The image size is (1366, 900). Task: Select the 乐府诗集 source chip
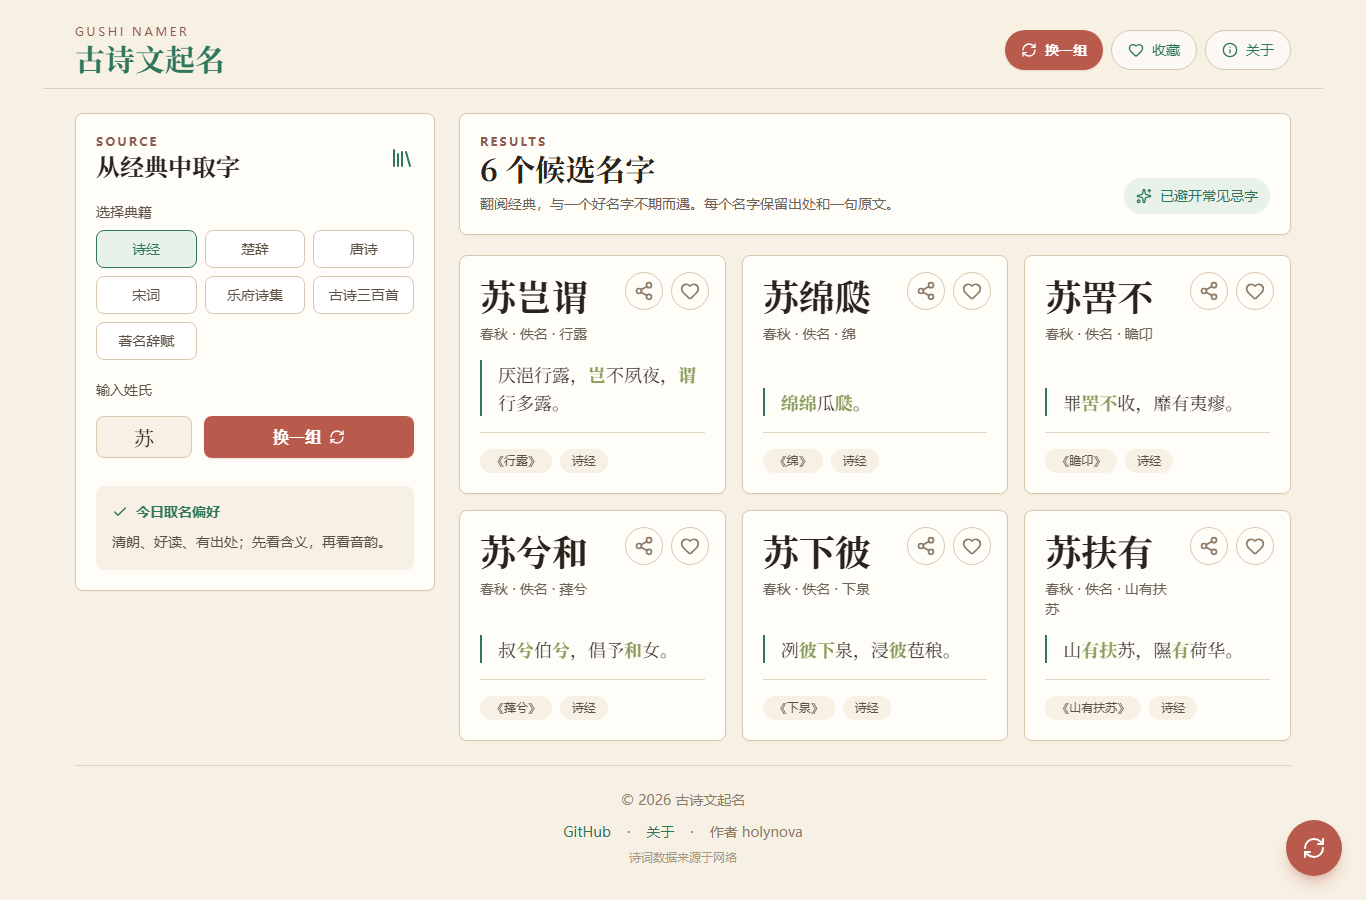(x=255, y=295)
